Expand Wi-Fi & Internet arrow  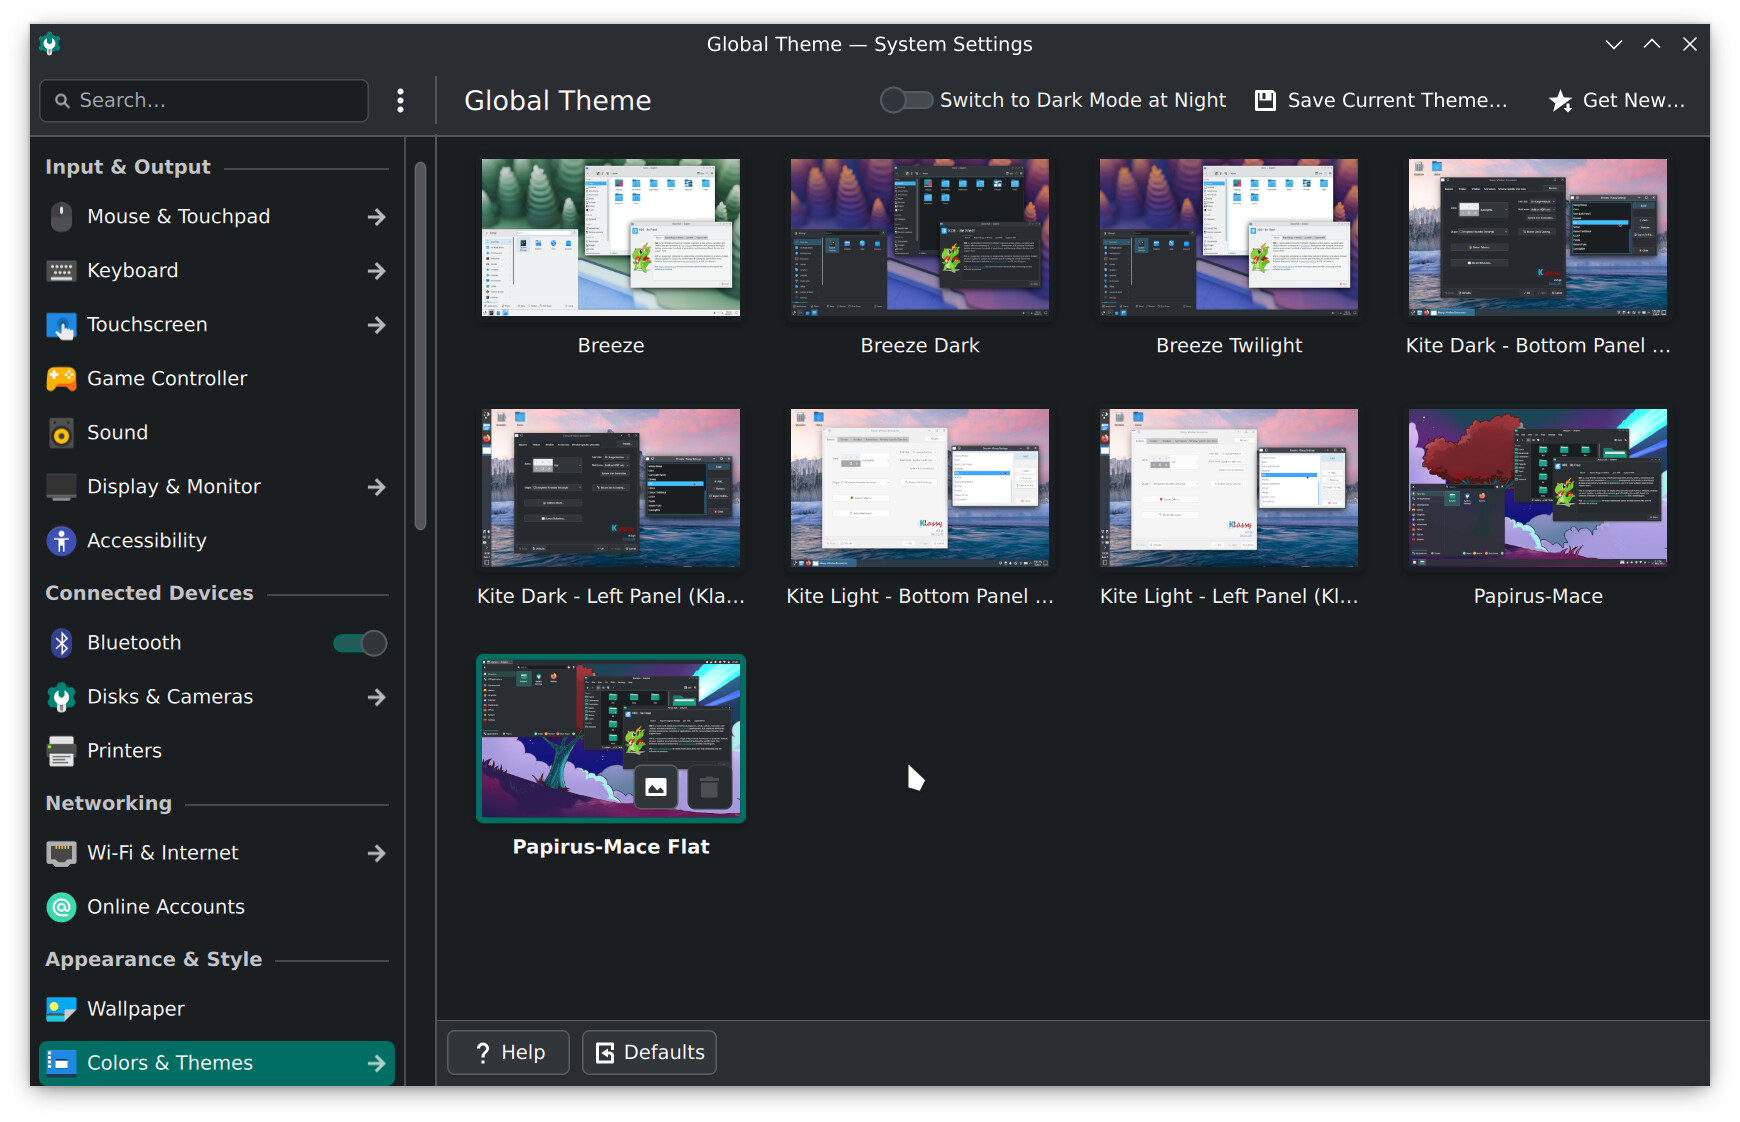(x=376, y=853)
